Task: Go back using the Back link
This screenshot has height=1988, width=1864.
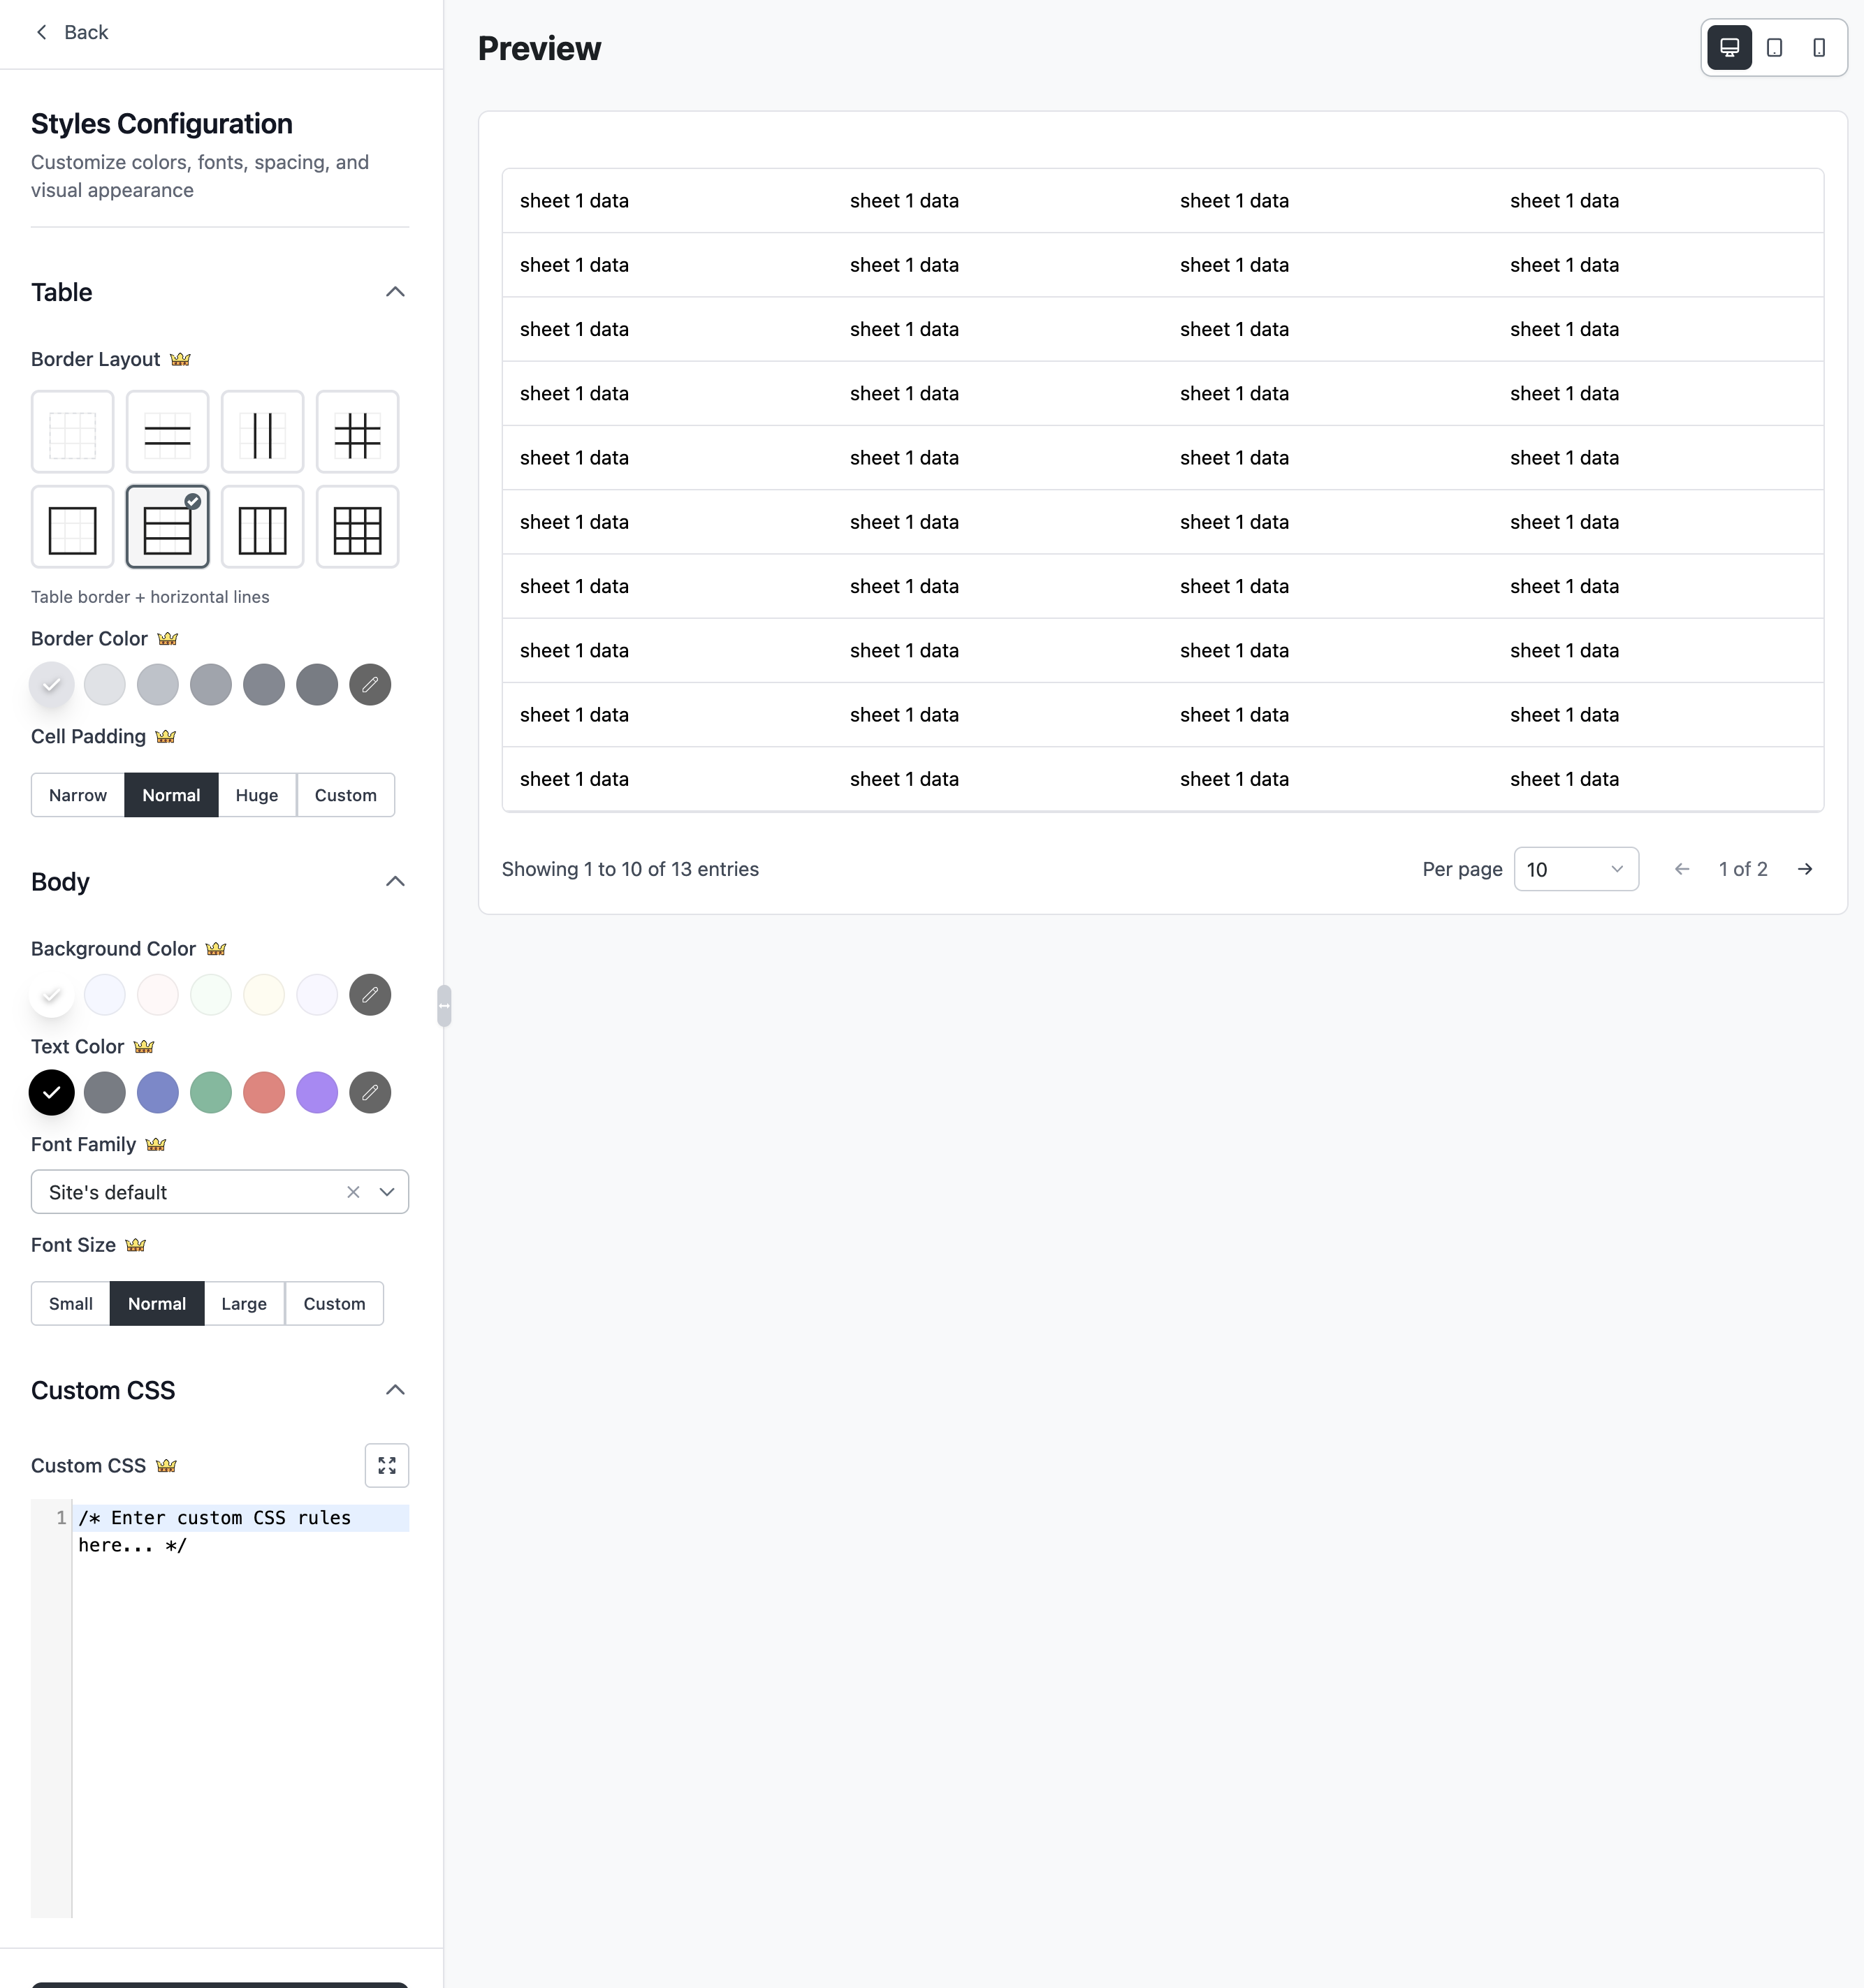Action: 71,32
